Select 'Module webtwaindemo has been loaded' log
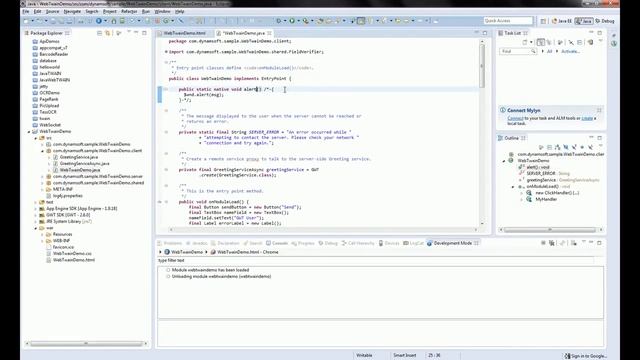Image resolution: width=640 pixels, height=360 pixels. [210, 270]
